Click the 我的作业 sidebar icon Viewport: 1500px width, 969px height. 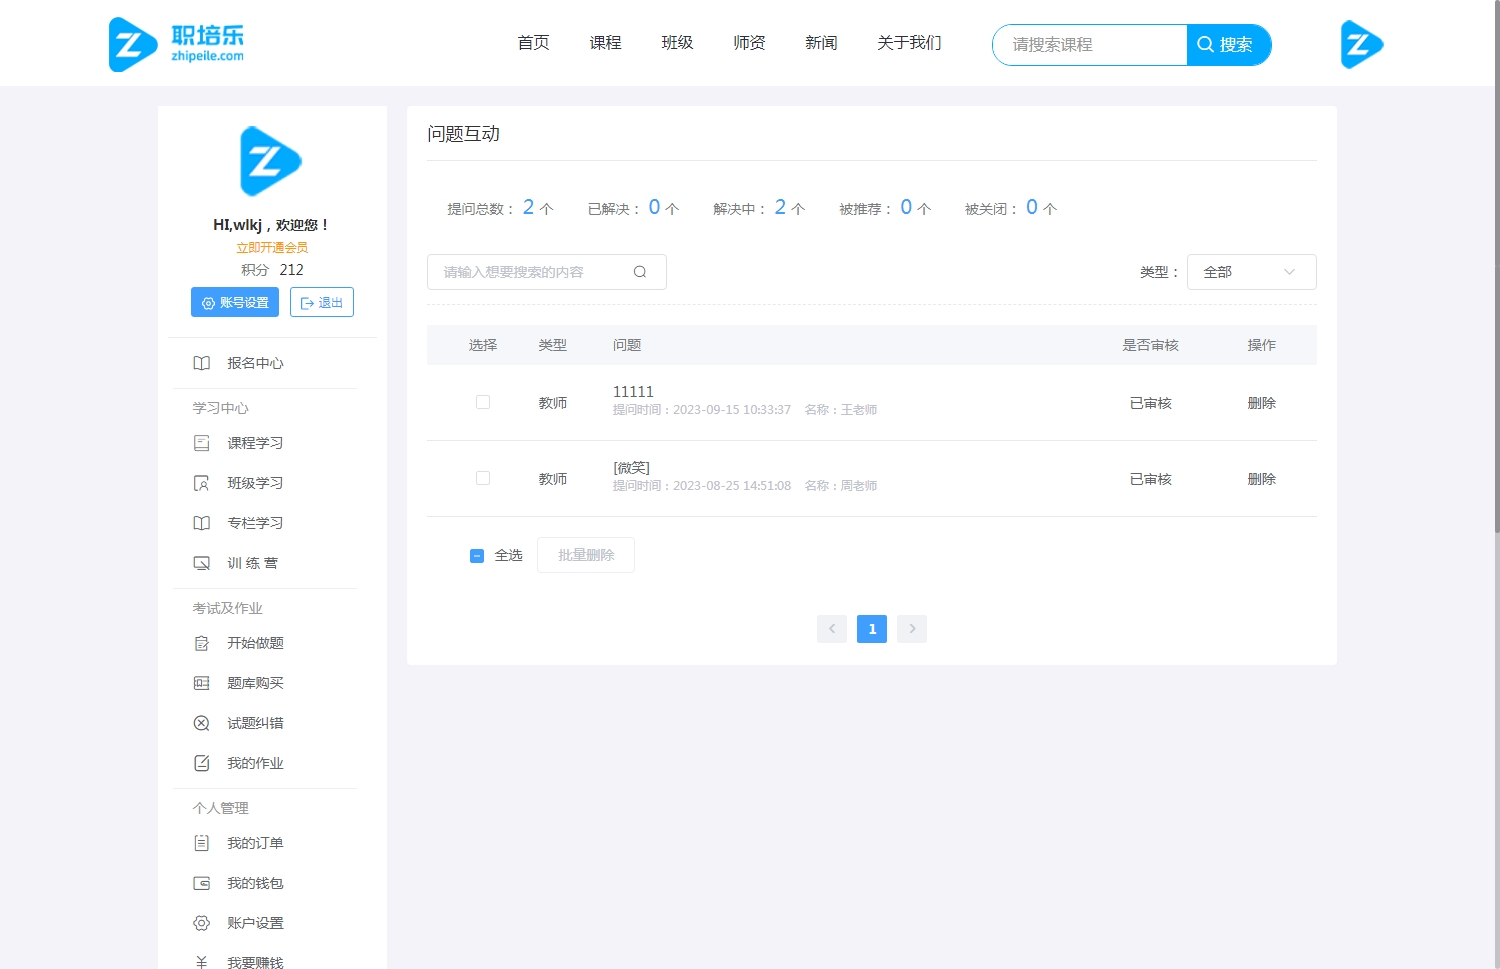pyautogui.click(x=202, y=763)
